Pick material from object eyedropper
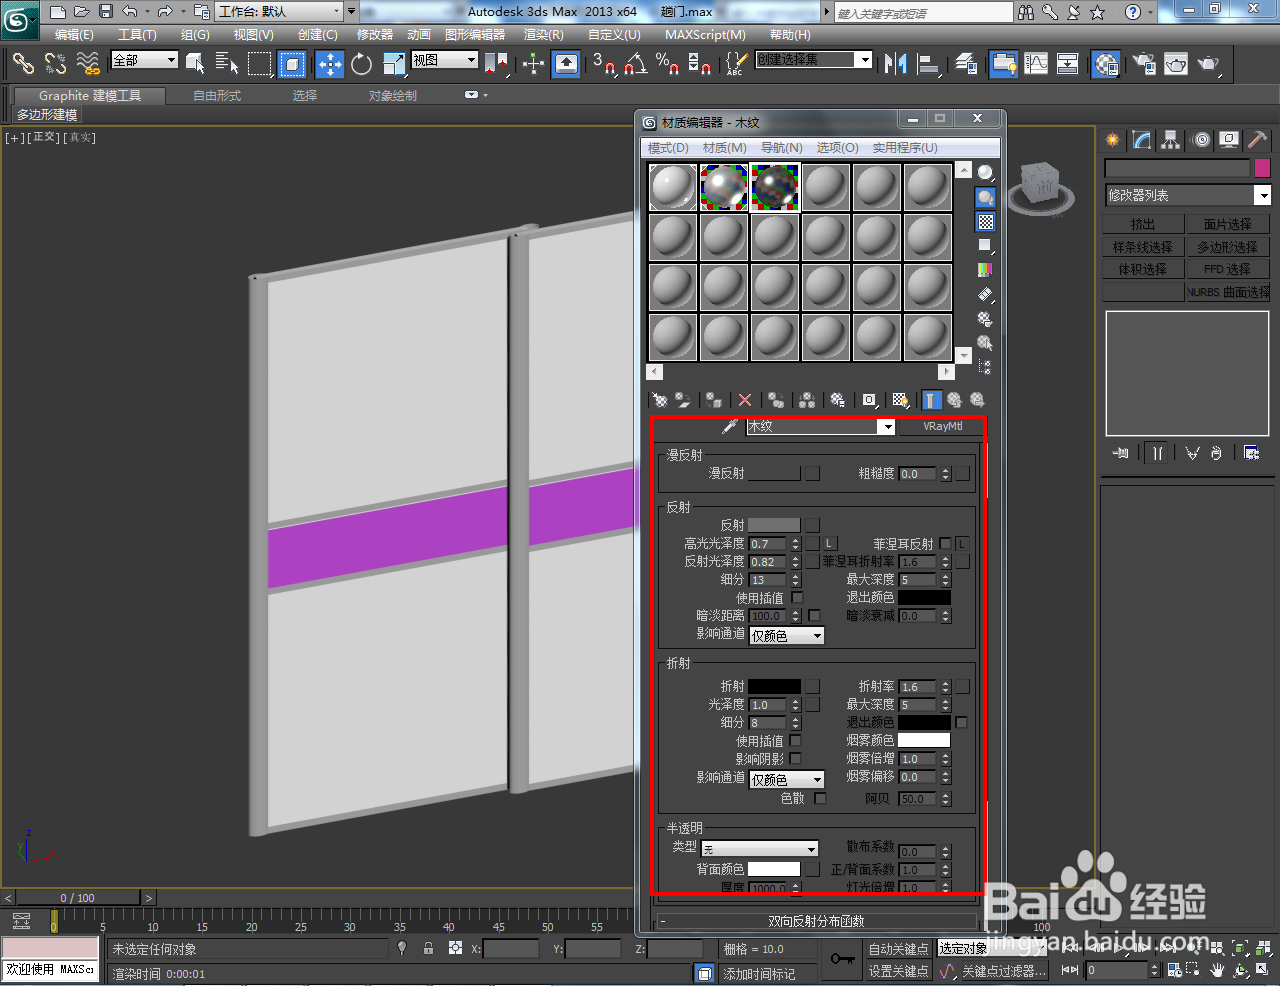Screen dimensions: 1280x986 point(730,427)
